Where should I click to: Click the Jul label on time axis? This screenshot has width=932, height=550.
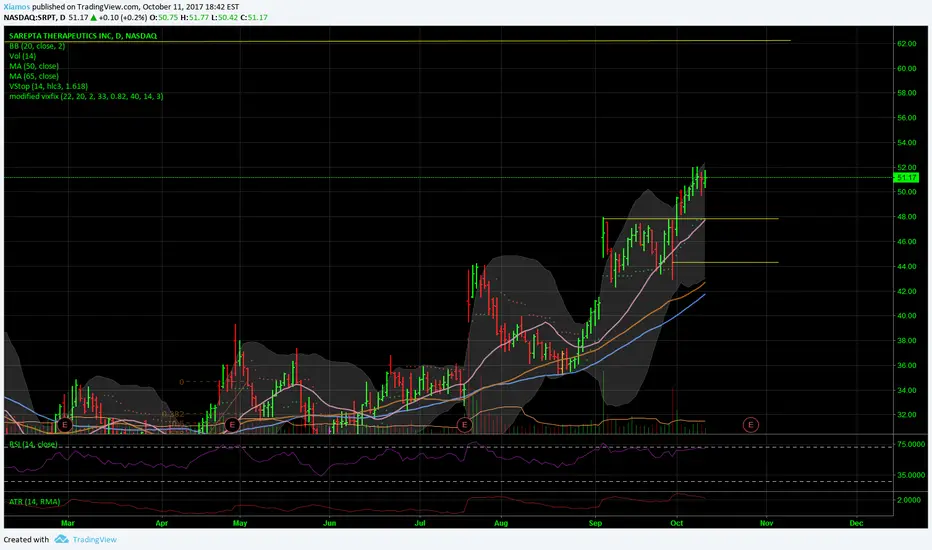pos(420,523)
